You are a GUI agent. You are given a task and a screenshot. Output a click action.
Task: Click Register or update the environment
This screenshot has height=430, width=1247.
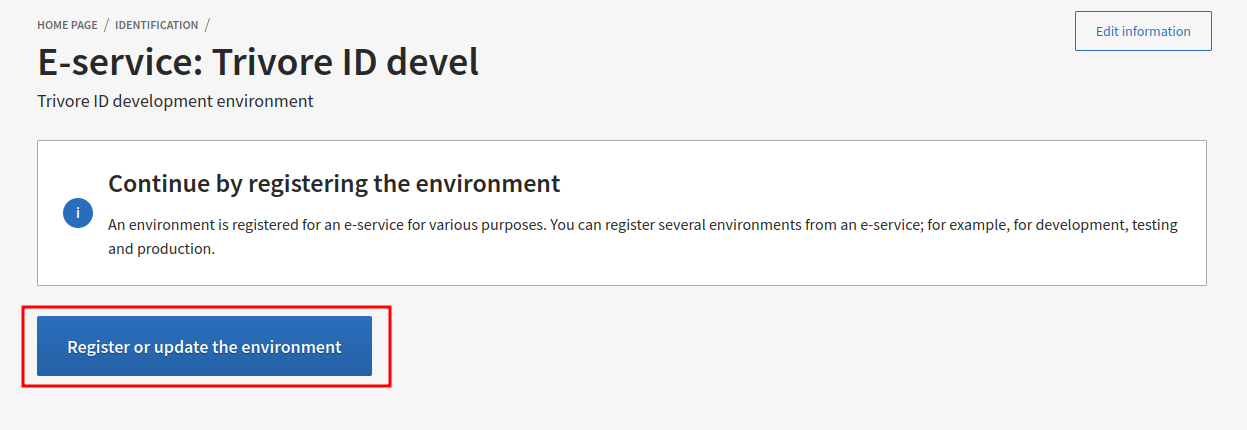pyautogui.click(x=204, y=347)
